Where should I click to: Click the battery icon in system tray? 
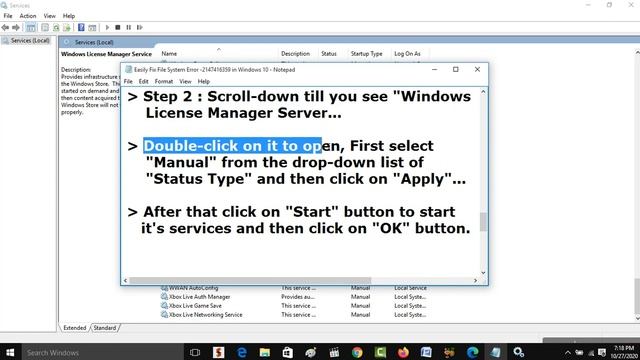click(x=579, y=352)
